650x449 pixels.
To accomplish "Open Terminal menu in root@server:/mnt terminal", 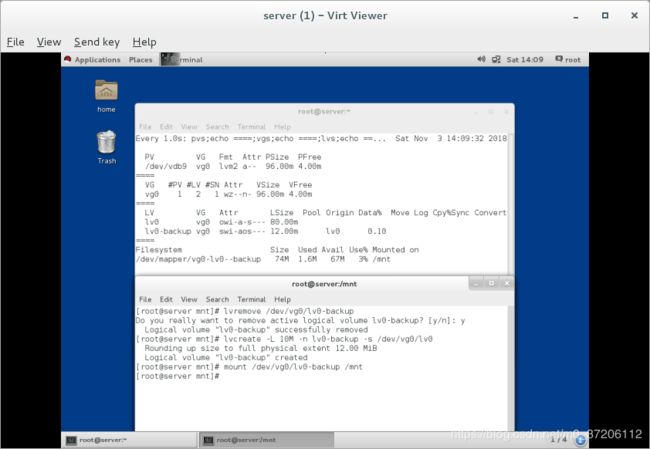I will [x=251, y=299].
